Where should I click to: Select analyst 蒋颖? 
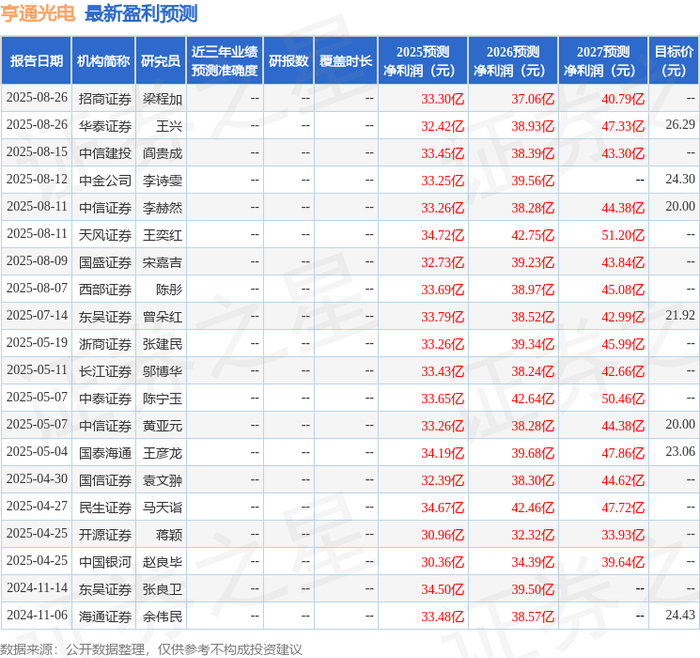[169, 535]
